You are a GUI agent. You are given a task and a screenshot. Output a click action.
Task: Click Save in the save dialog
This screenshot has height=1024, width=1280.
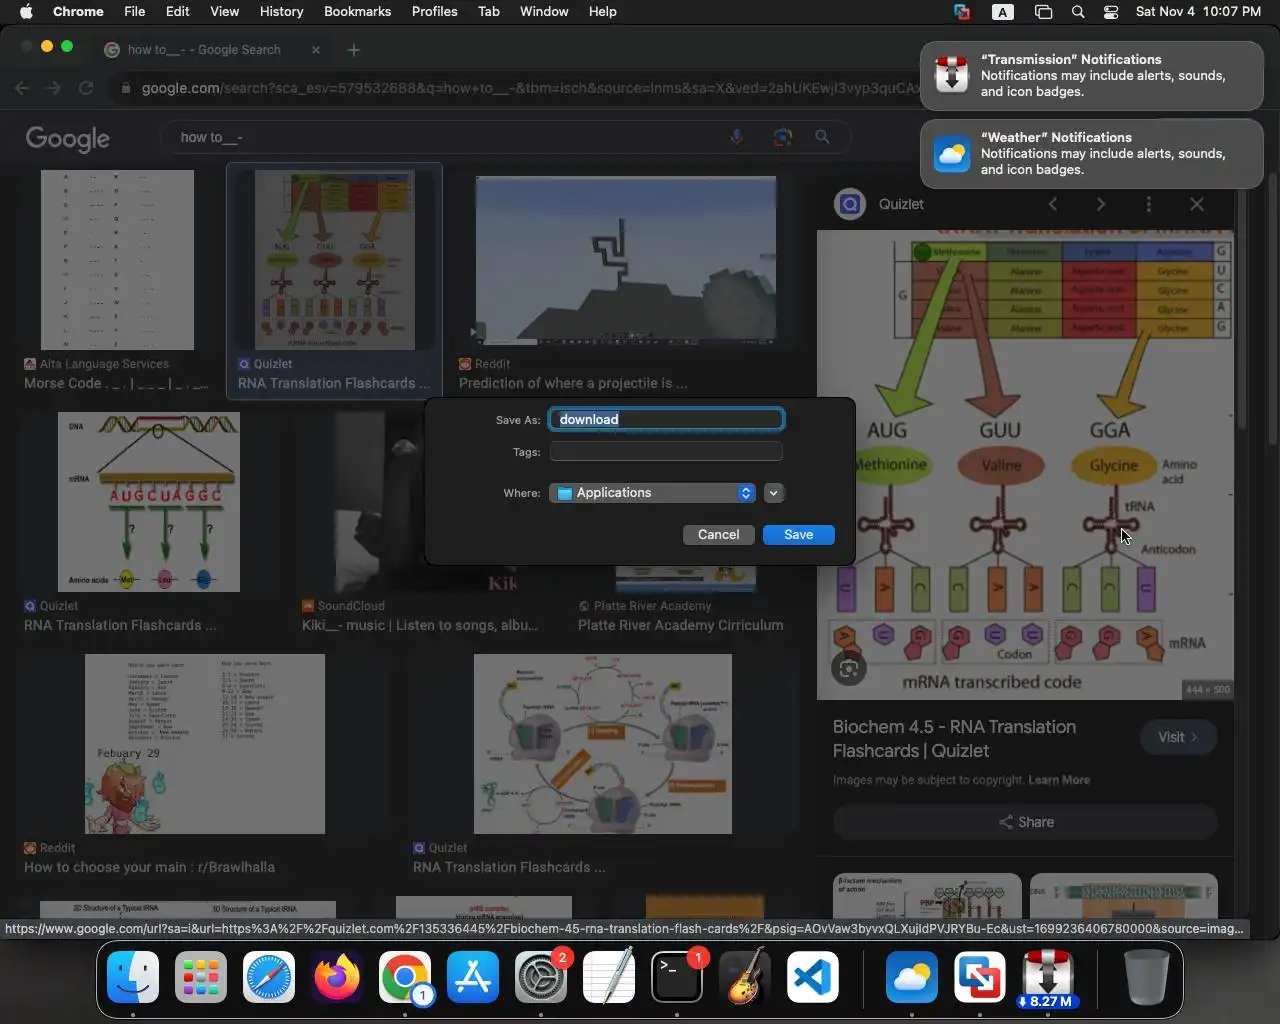(x=798, y=535)
